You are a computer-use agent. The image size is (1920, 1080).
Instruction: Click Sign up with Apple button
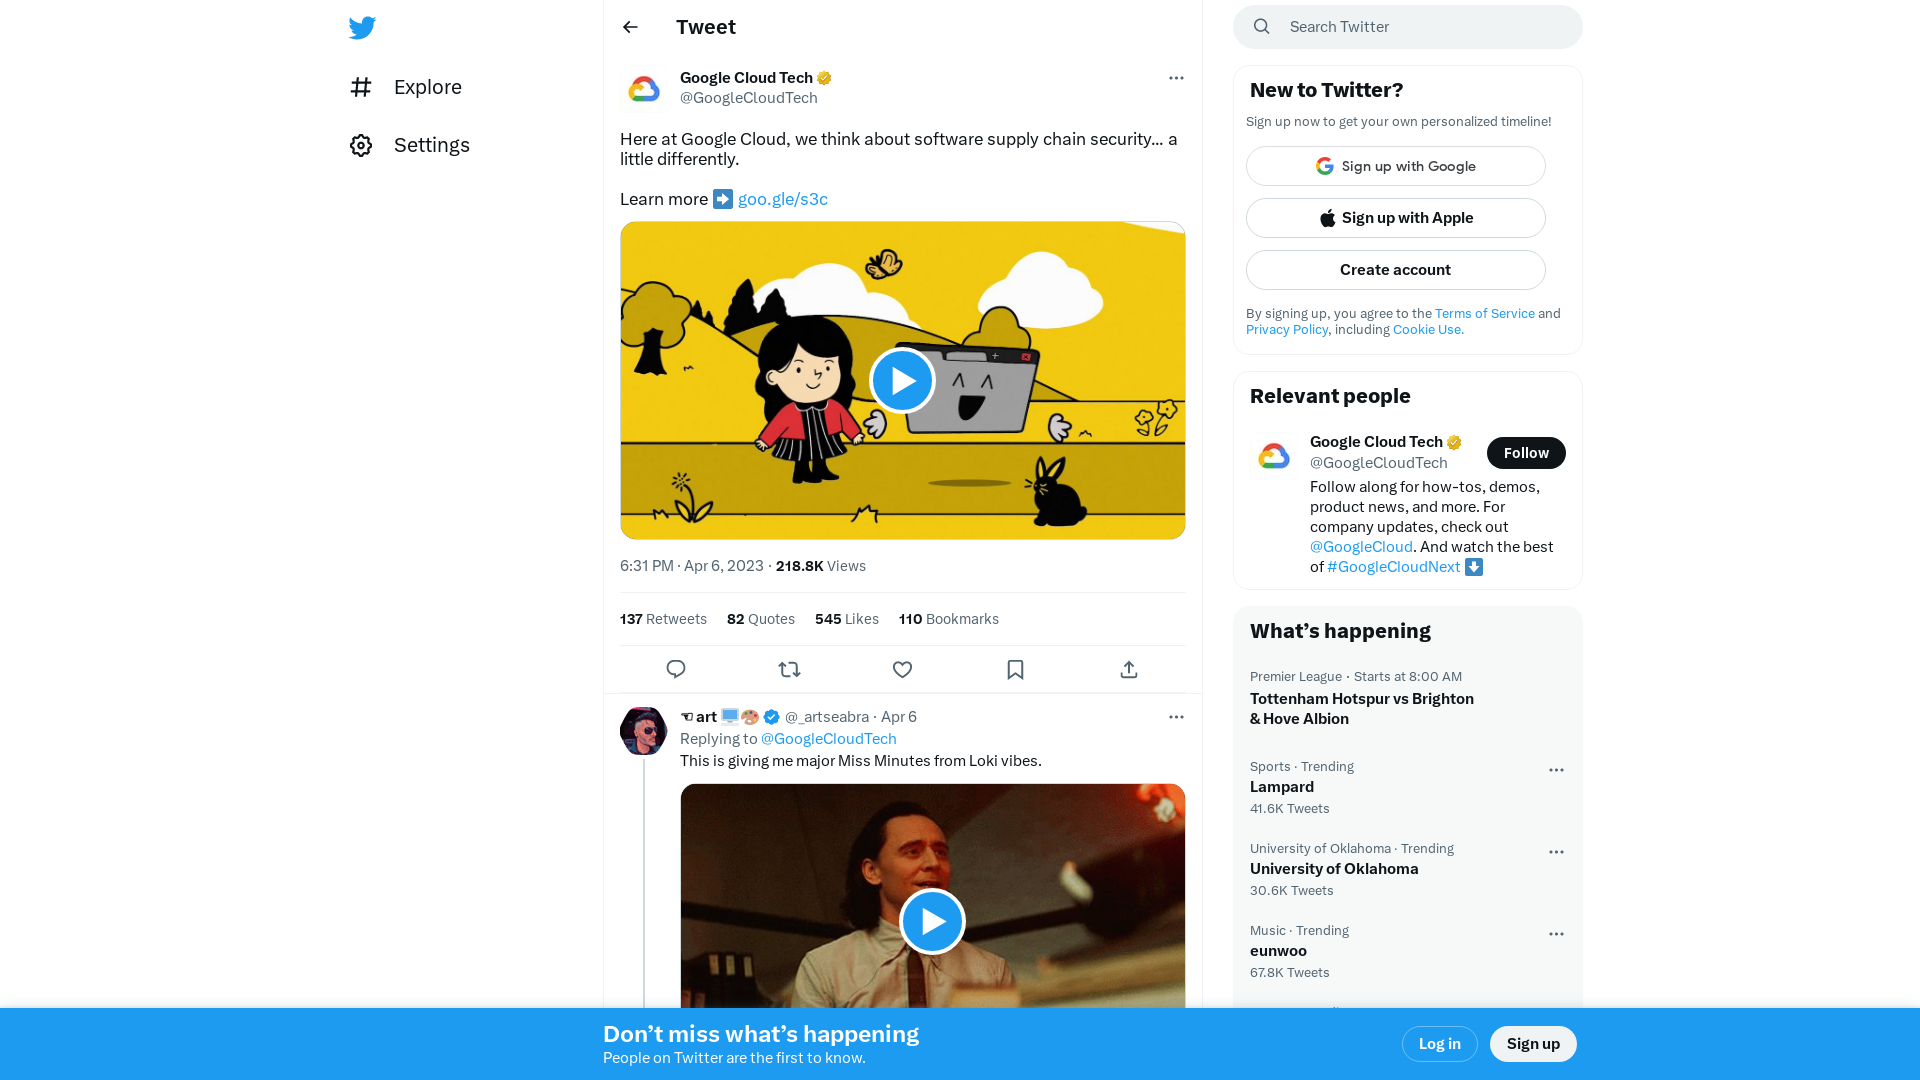(1395, 218)
